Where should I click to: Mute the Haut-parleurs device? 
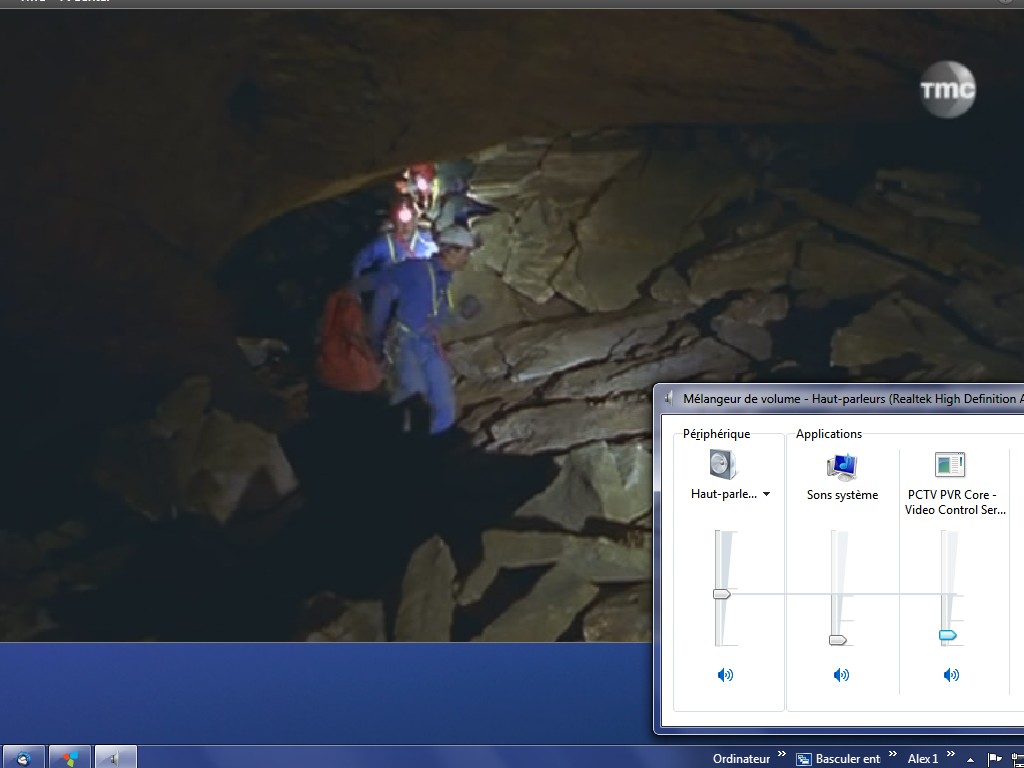(725, 675)
